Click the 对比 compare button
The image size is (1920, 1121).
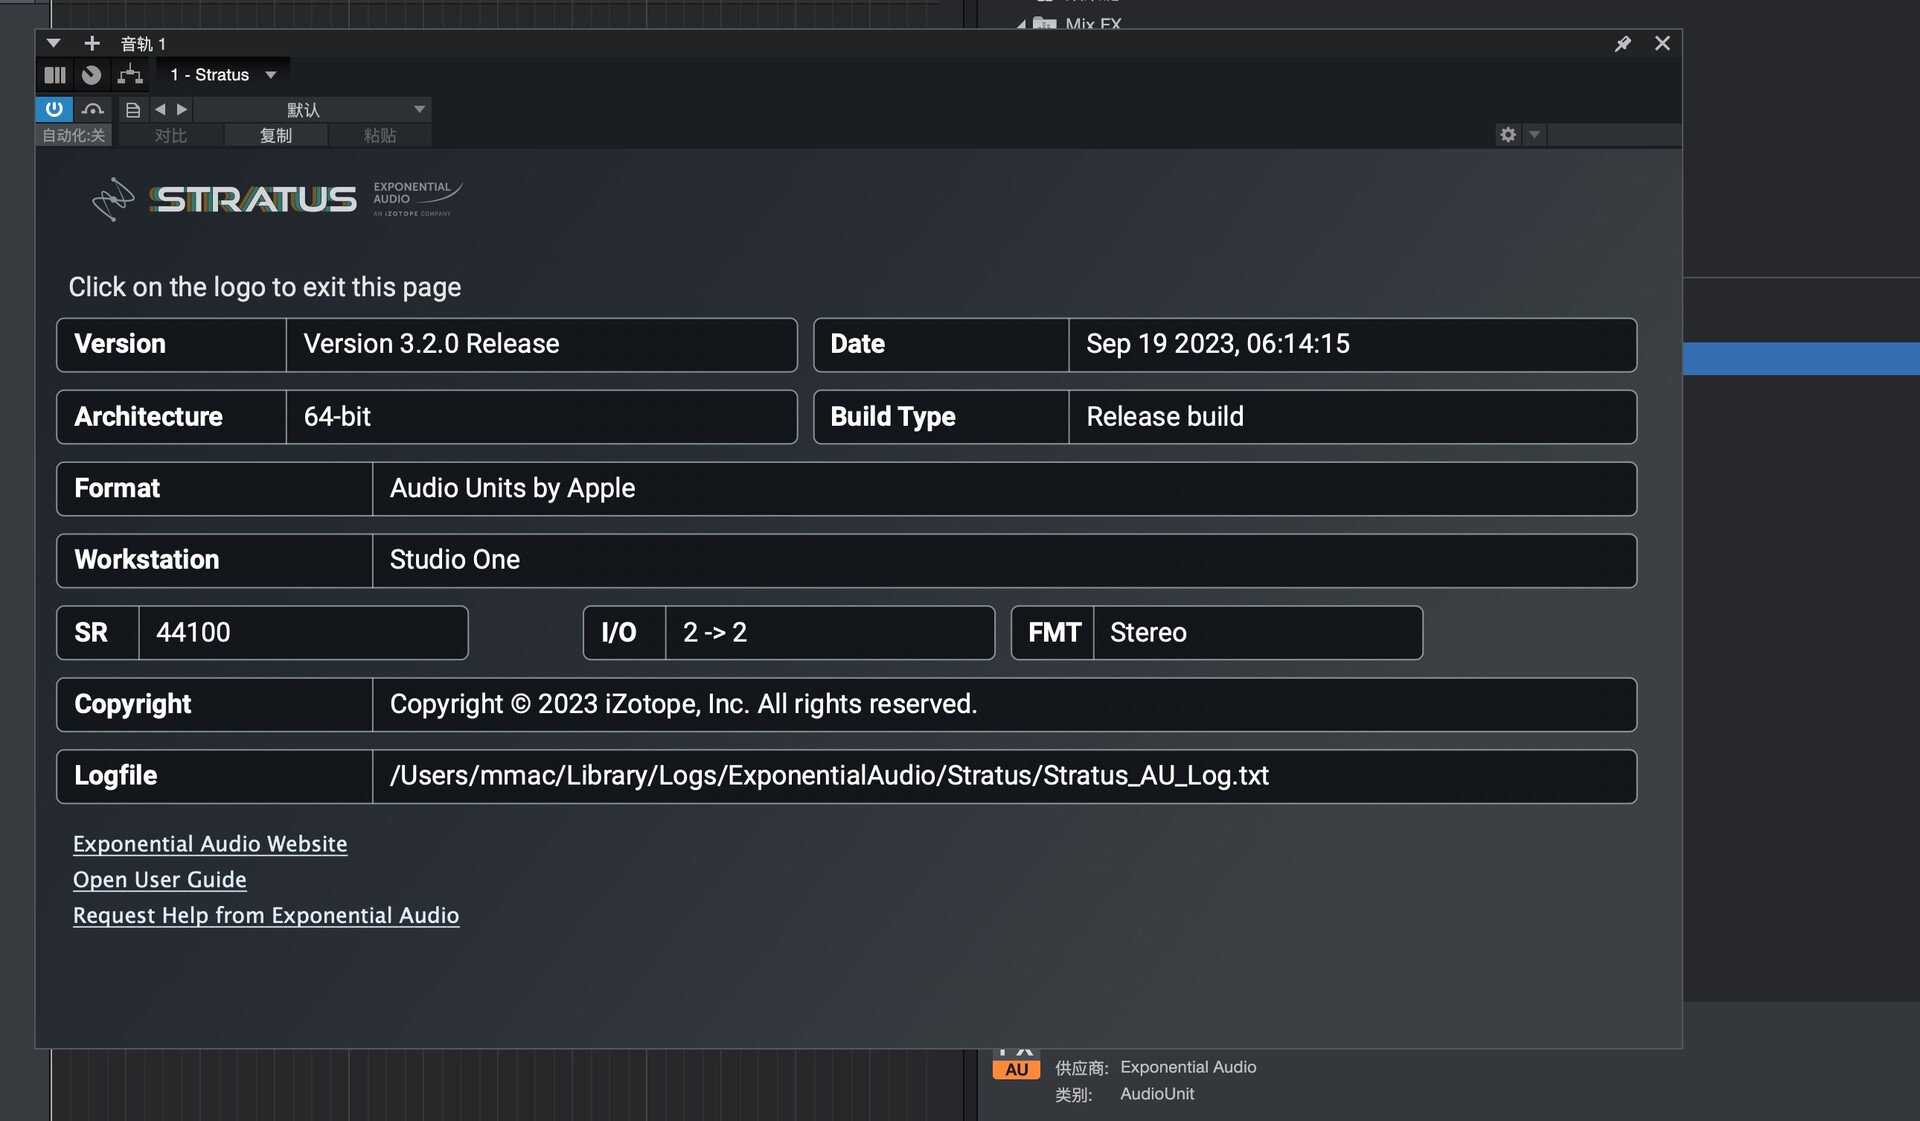[x=171, y=135]
